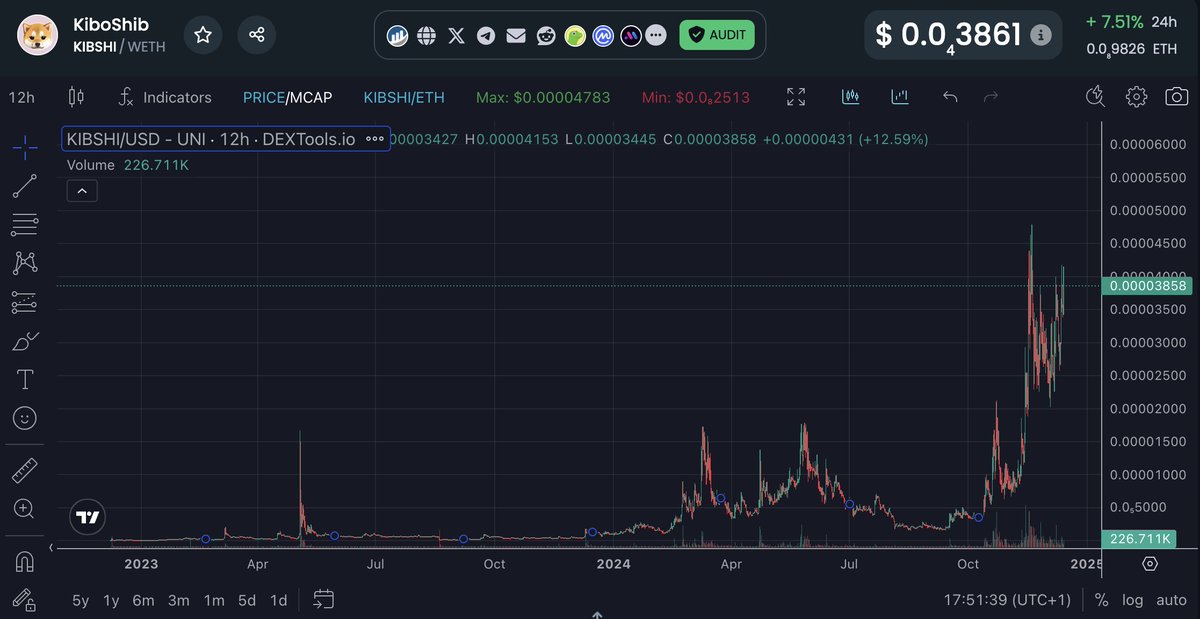Image resolution: width=1200 pixels, height=619 pixels.
Task: Open legend options three dots
Action: pyautogui.click(x=375, y=139)
